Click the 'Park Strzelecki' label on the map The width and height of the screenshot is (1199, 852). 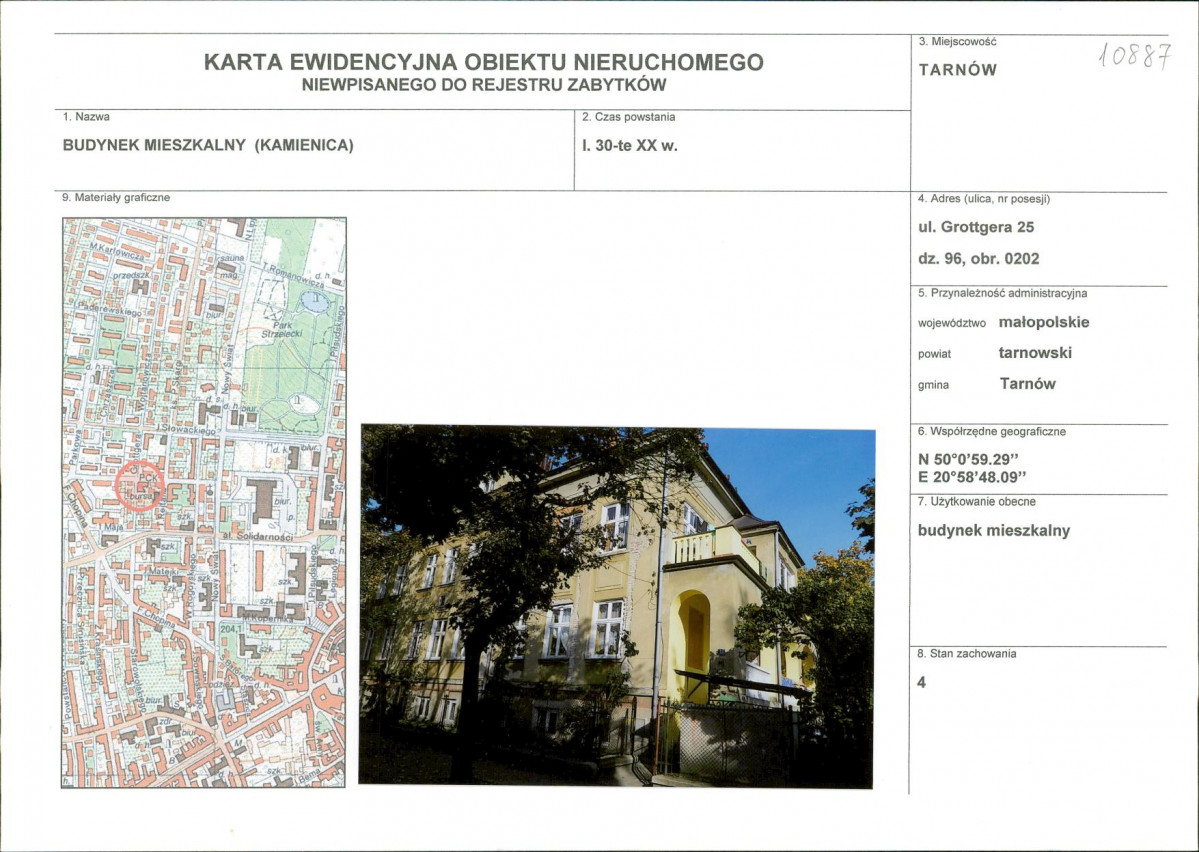click(x=282, y=330)
